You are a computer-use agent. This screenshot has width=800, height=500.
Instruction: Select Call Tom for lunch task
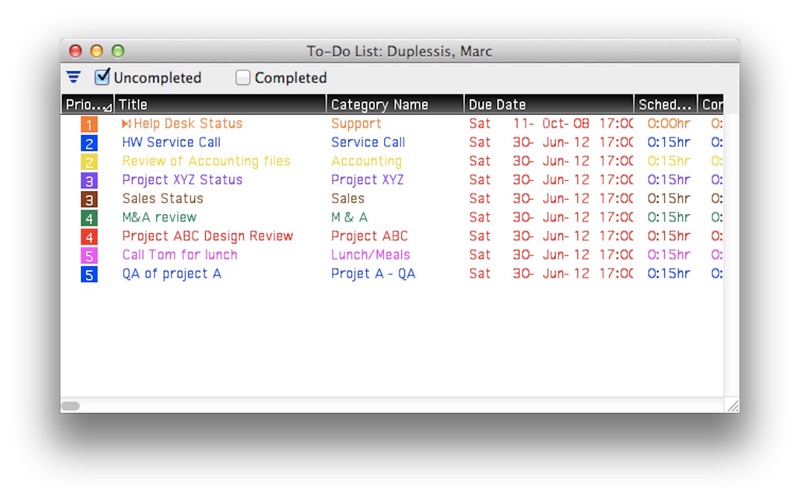coord(180,255)
